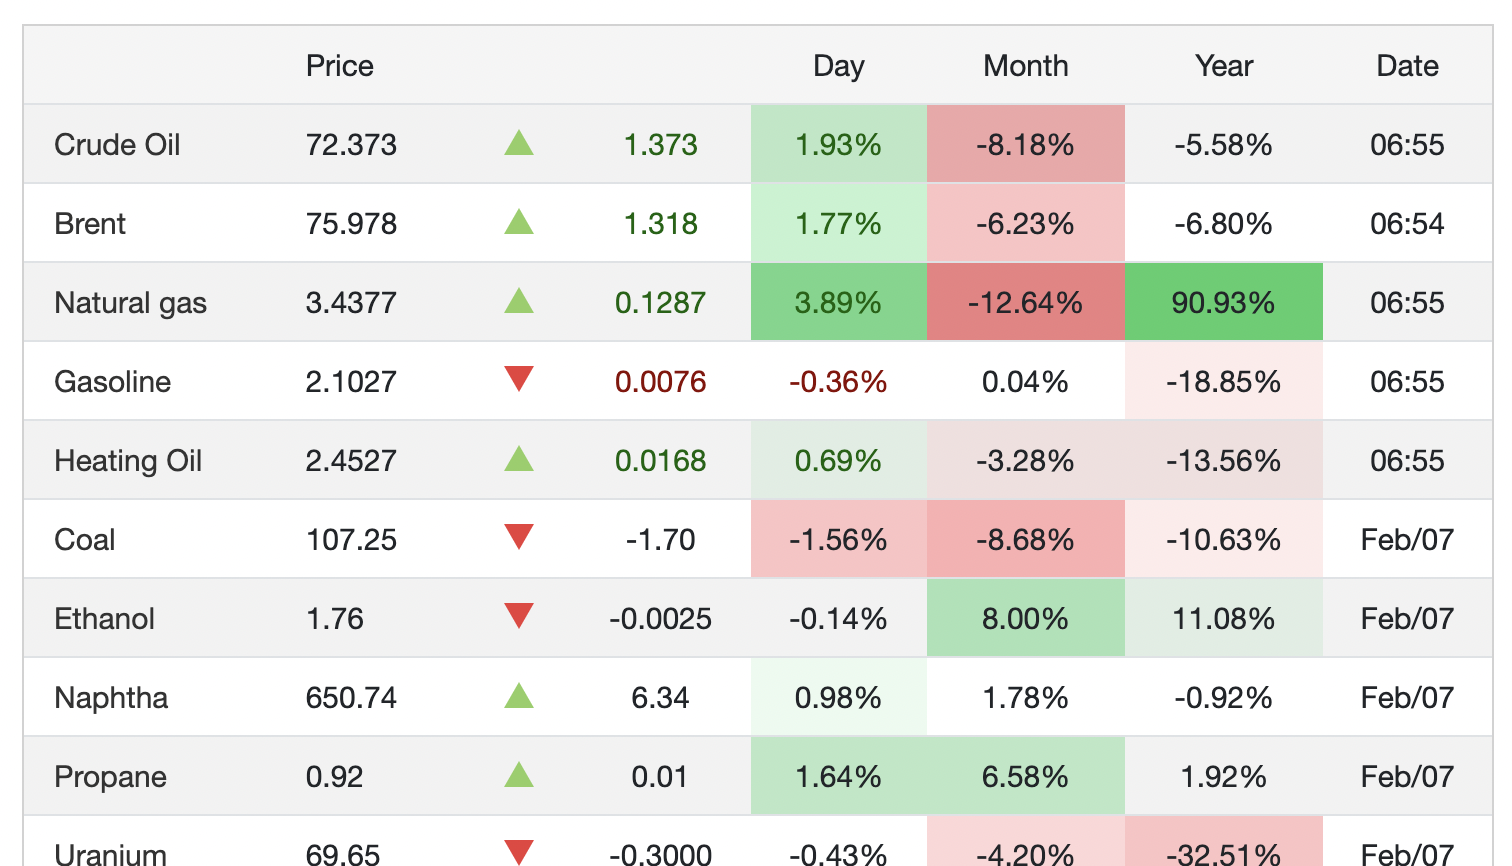Click the green up arrow in Propane row

click(519, 775)
